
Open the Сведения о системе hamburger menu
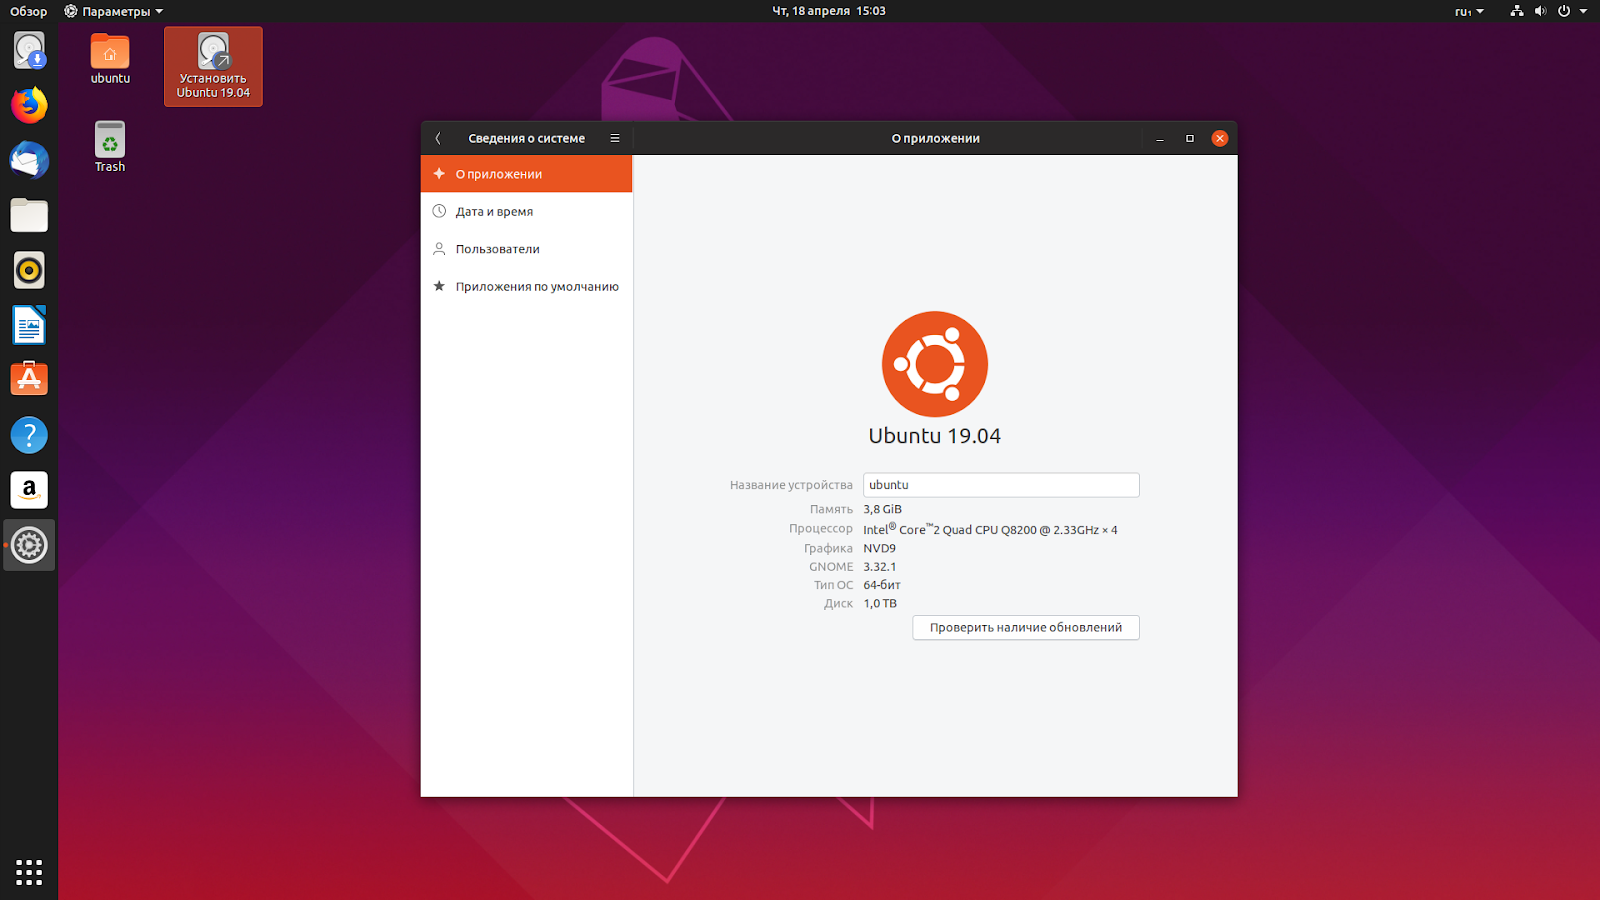click(615, 138)
